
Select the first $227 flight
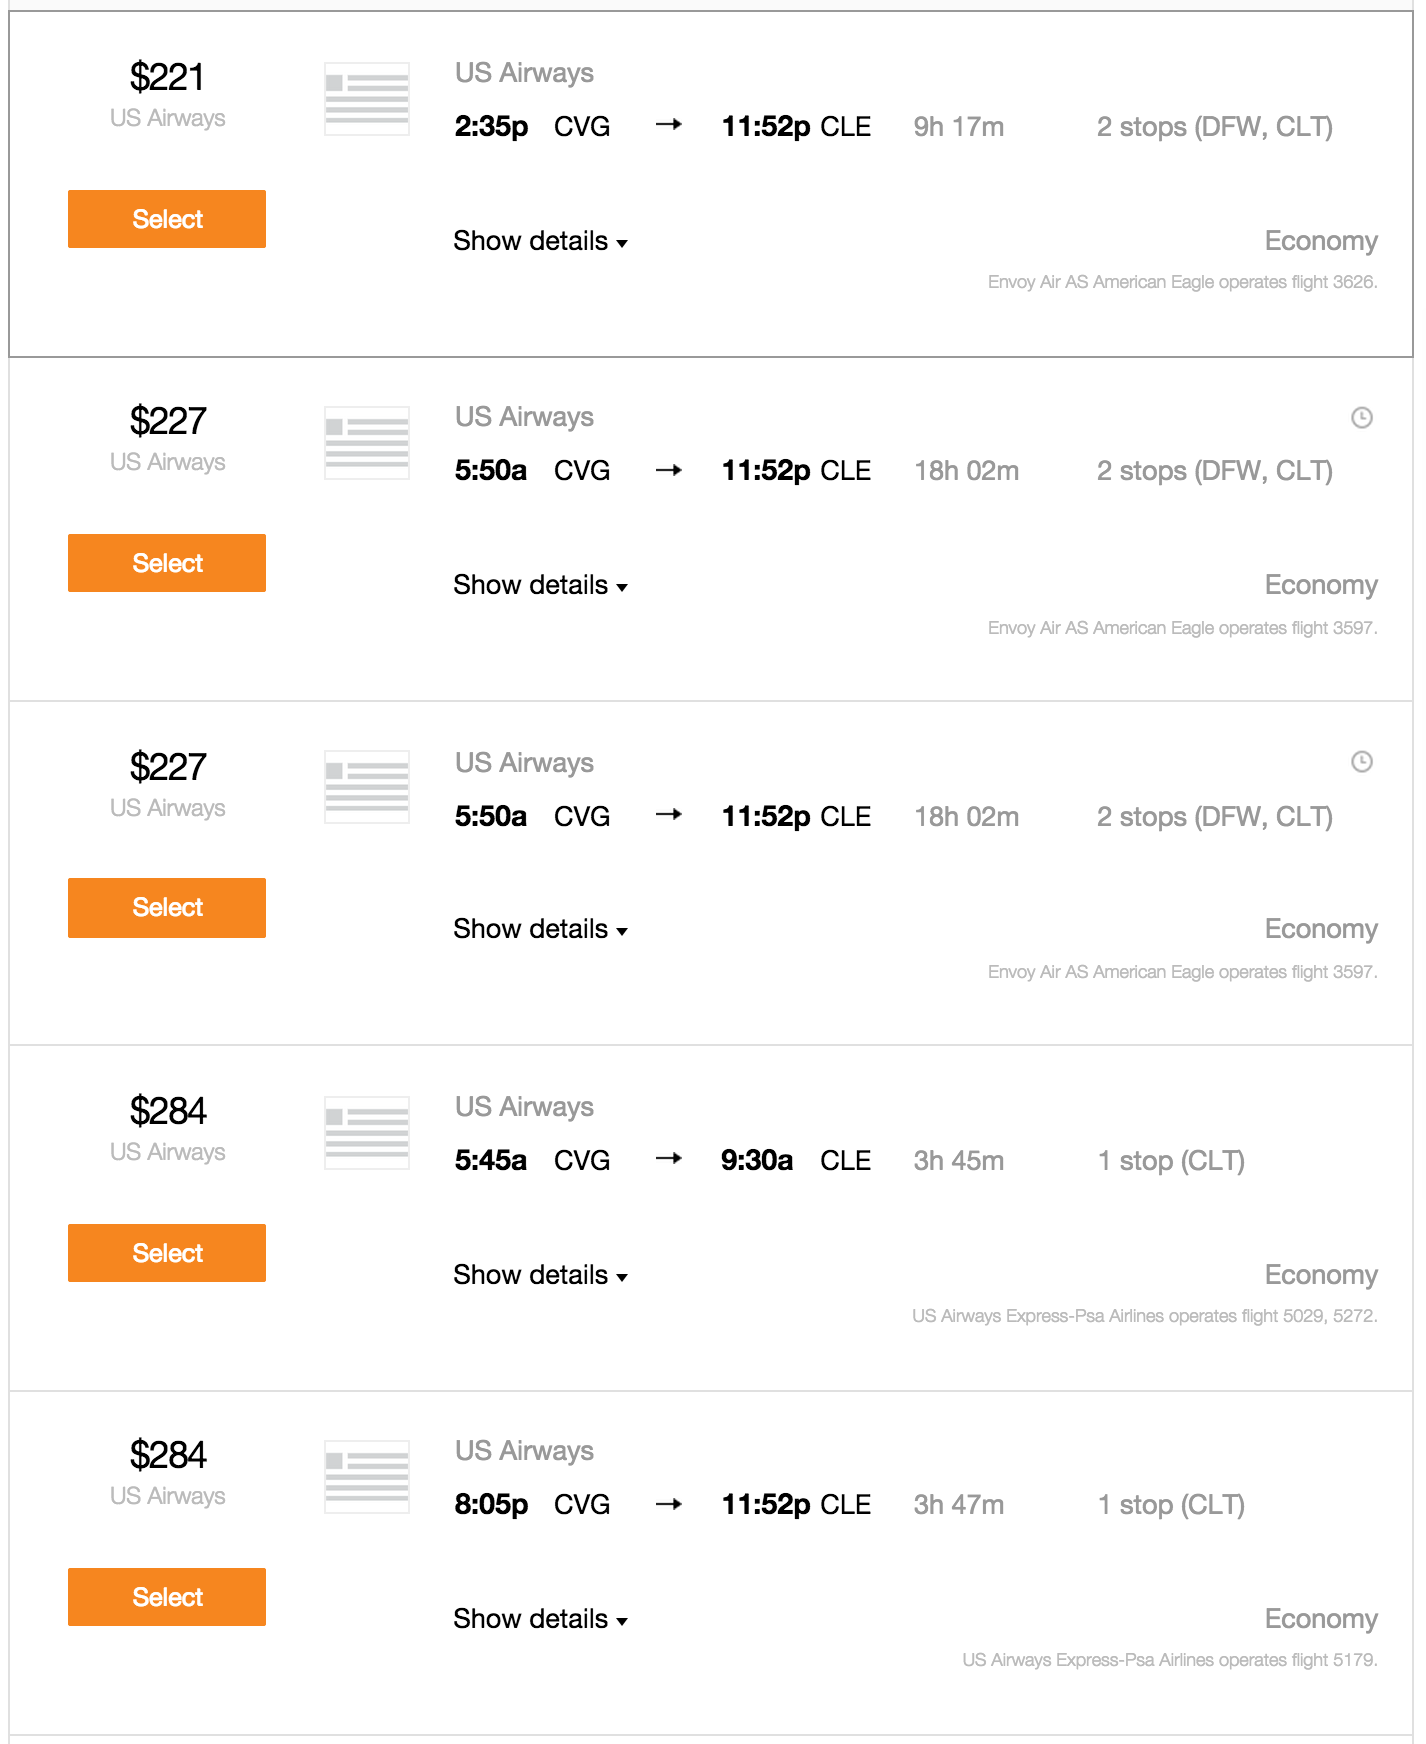(167, 563)
